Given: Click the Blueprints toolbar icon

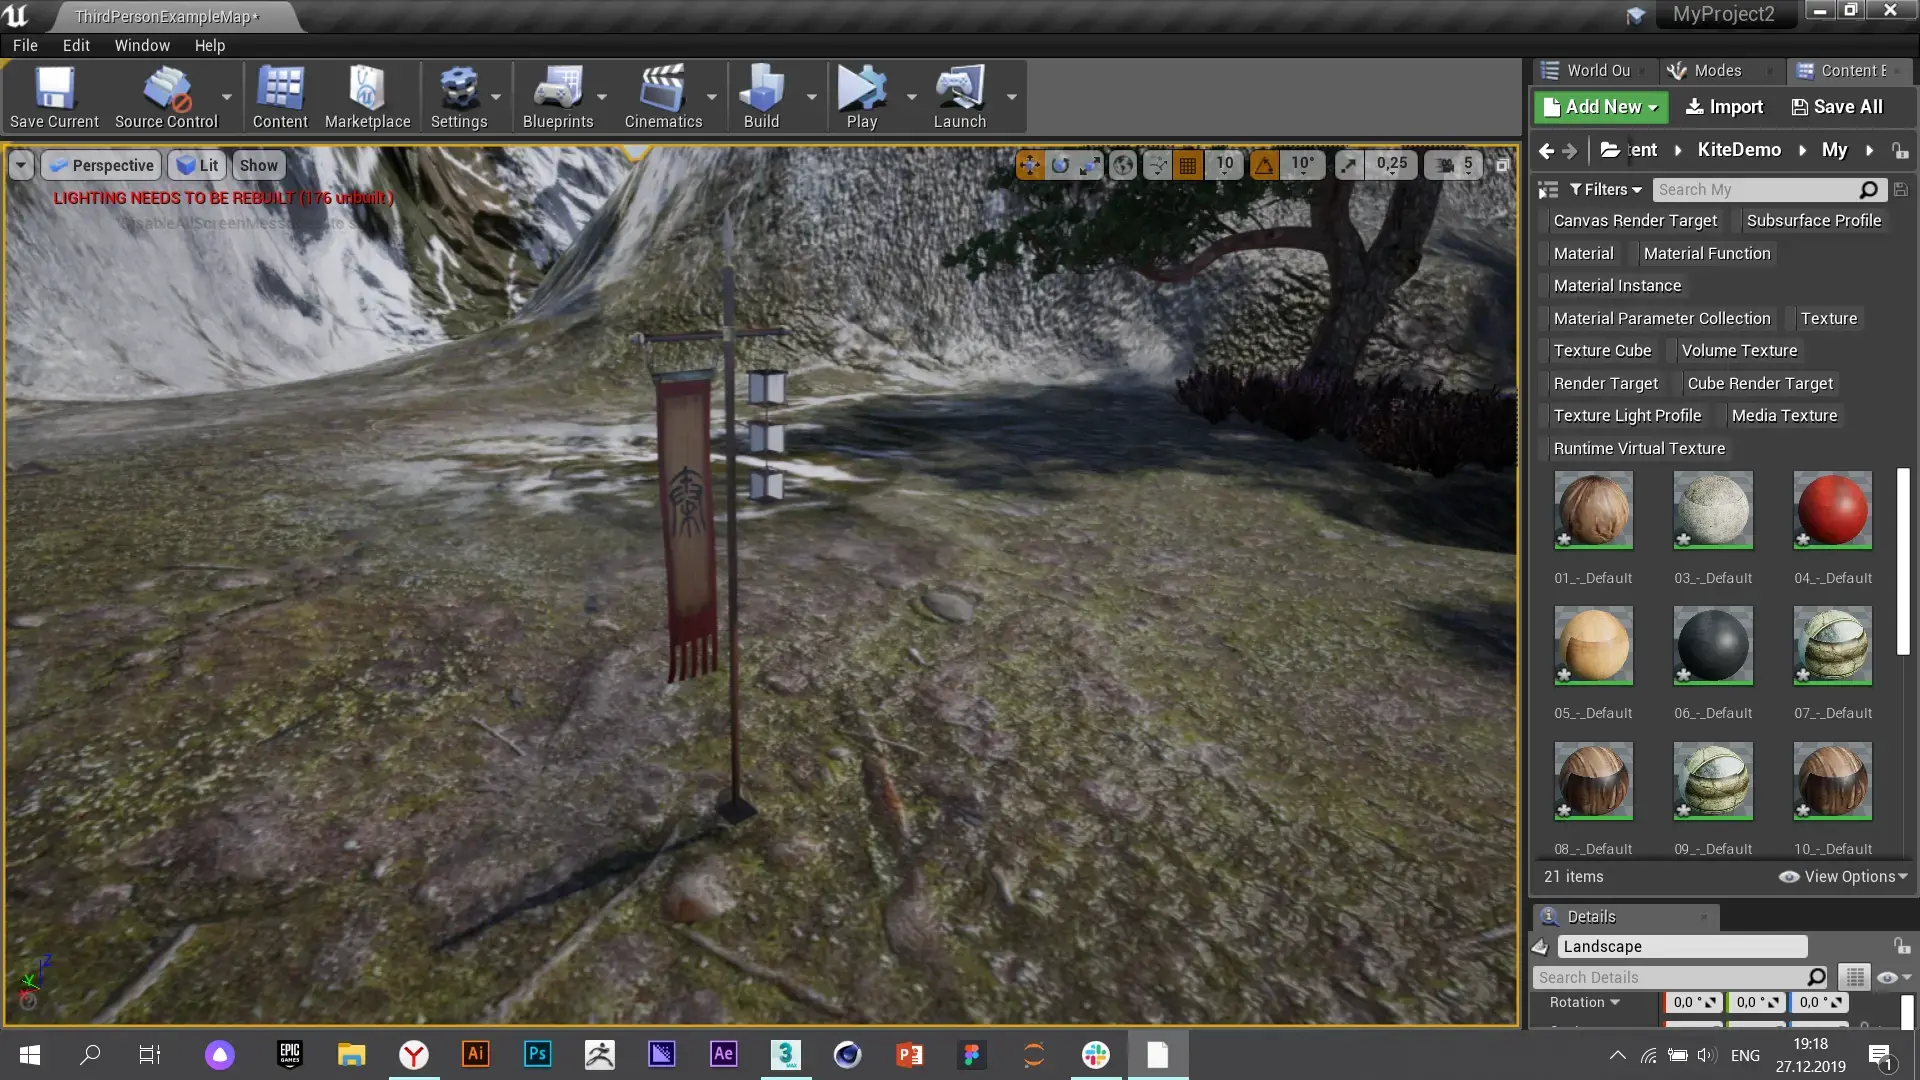Looking at the screenshot, I should 558,97.
